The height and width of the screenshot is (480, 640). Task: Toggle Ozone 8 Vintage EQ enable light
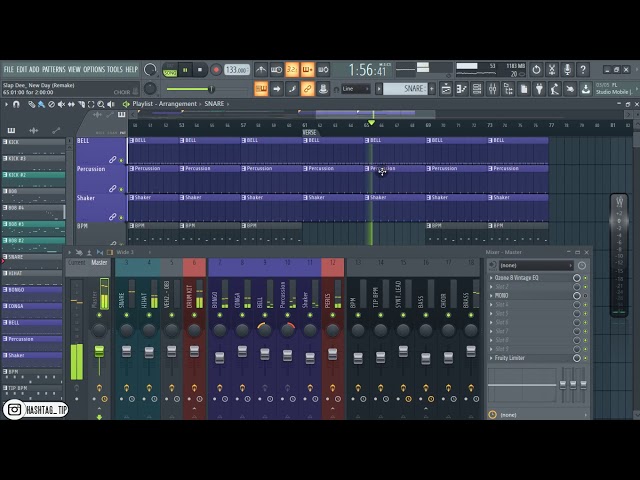click(585, 278)
